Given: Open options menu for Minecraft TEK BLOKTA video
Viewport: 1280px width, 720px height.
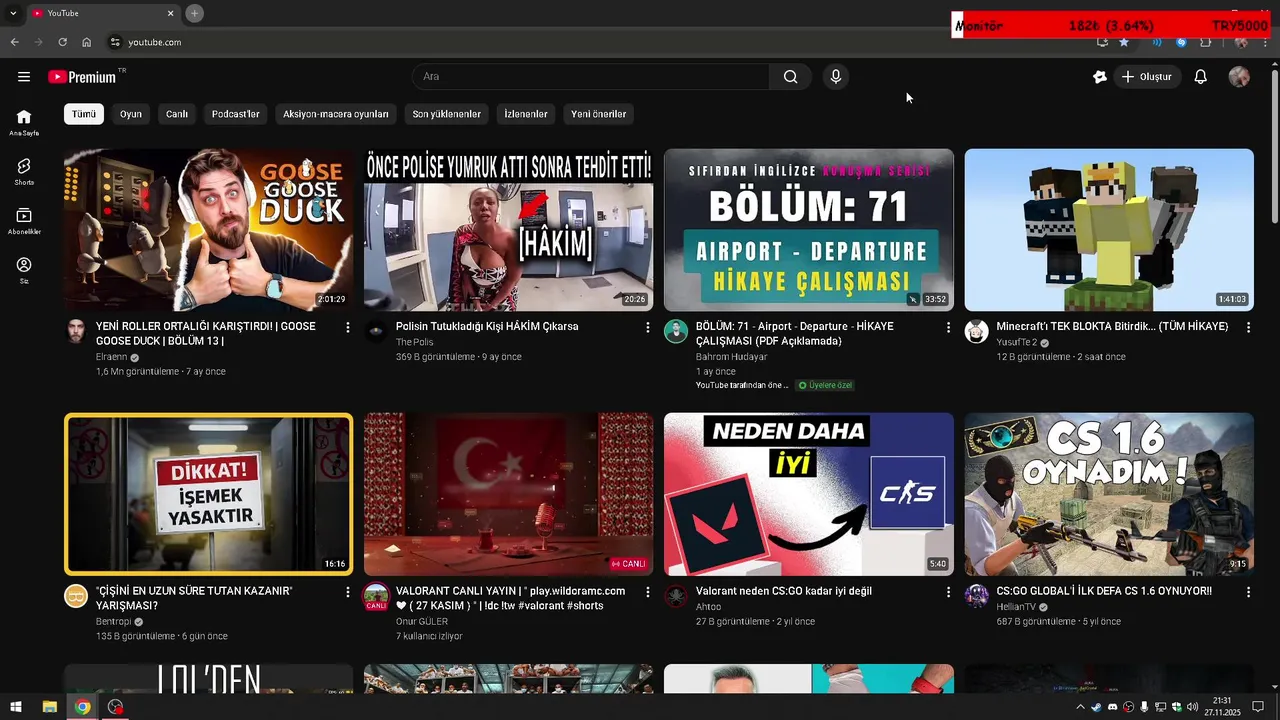Looking at the screenshot, I should click(1248, 327).
